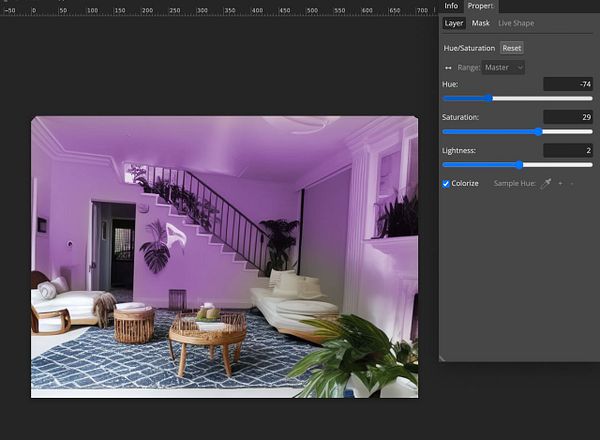Toggle the Colorize checkbox
The image size is (600, 440).
click(446, 184)
